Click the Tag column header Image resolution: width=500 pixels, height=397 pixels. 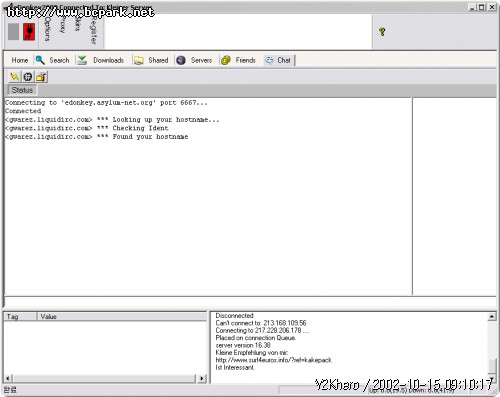(x=20, y=316)
